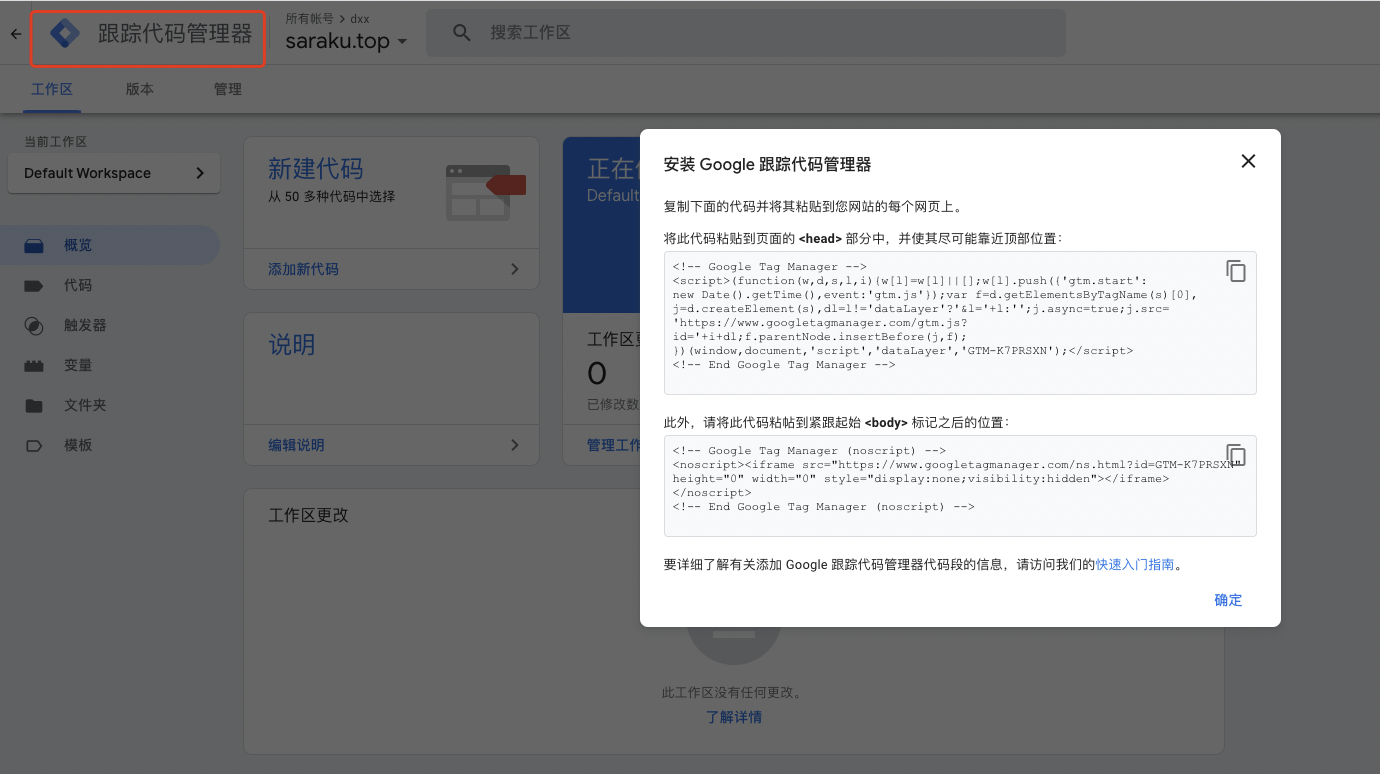Click the 说明 card heading
The width and height of the screenshot is (1380, 774).
point(292,345)
